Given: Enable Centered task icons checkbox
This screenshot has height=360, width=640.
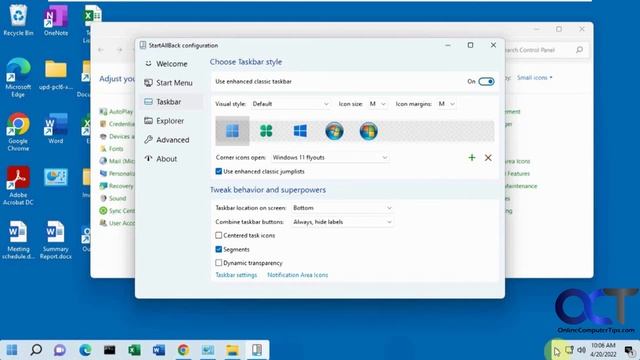Looking at the screenshot, I should (x=218, y=236).
